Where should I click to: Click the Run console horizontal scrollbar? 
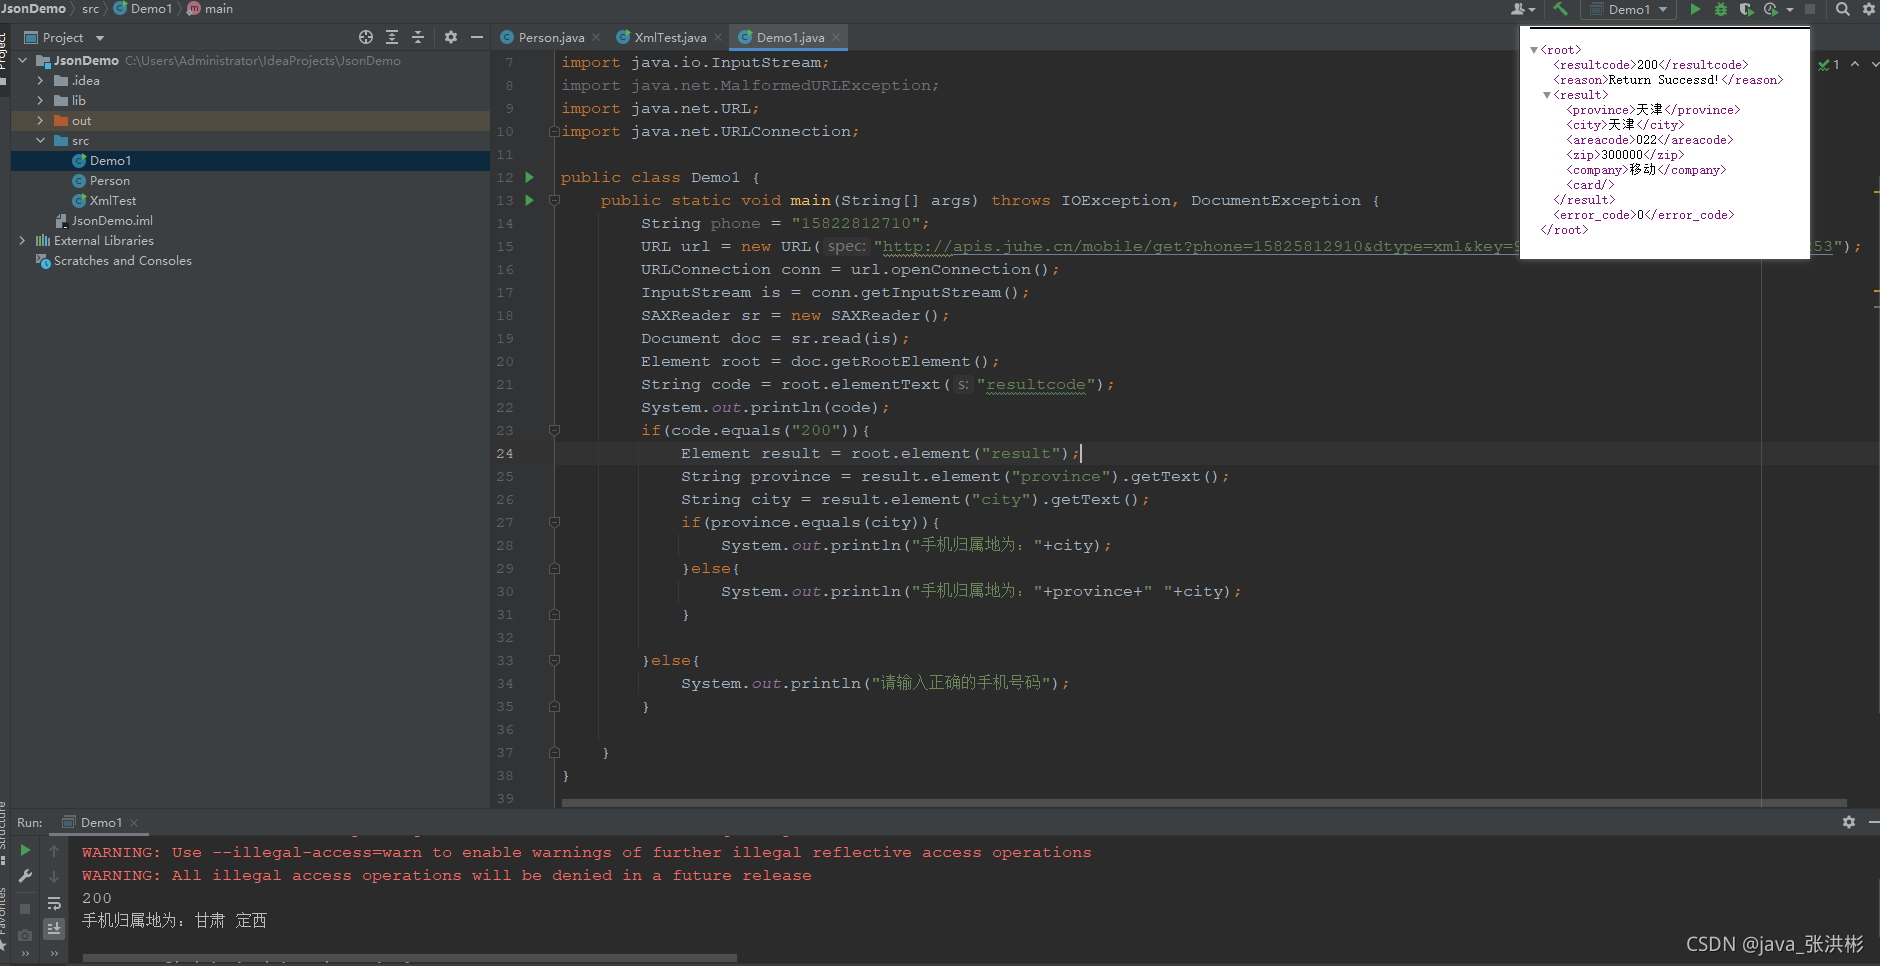[x=410, y=958]
